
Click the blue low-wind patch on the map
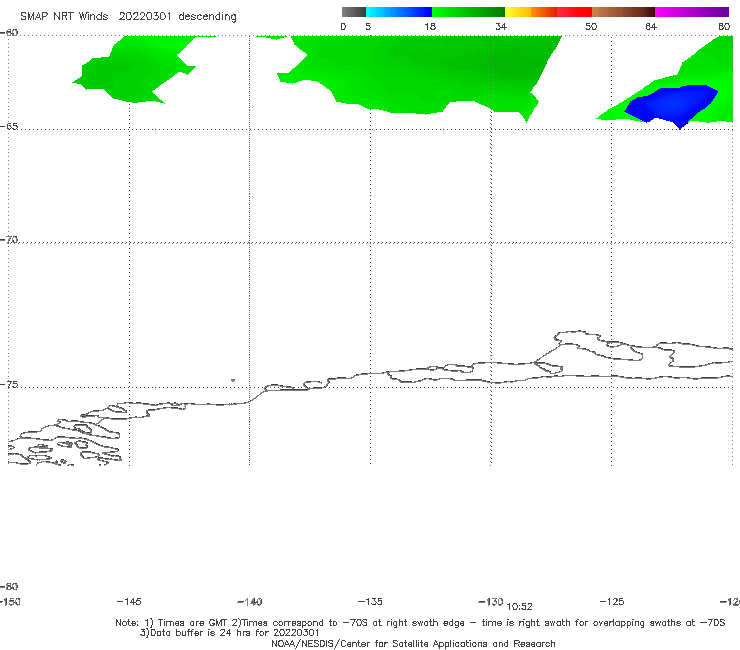click(x=671, y=105)
